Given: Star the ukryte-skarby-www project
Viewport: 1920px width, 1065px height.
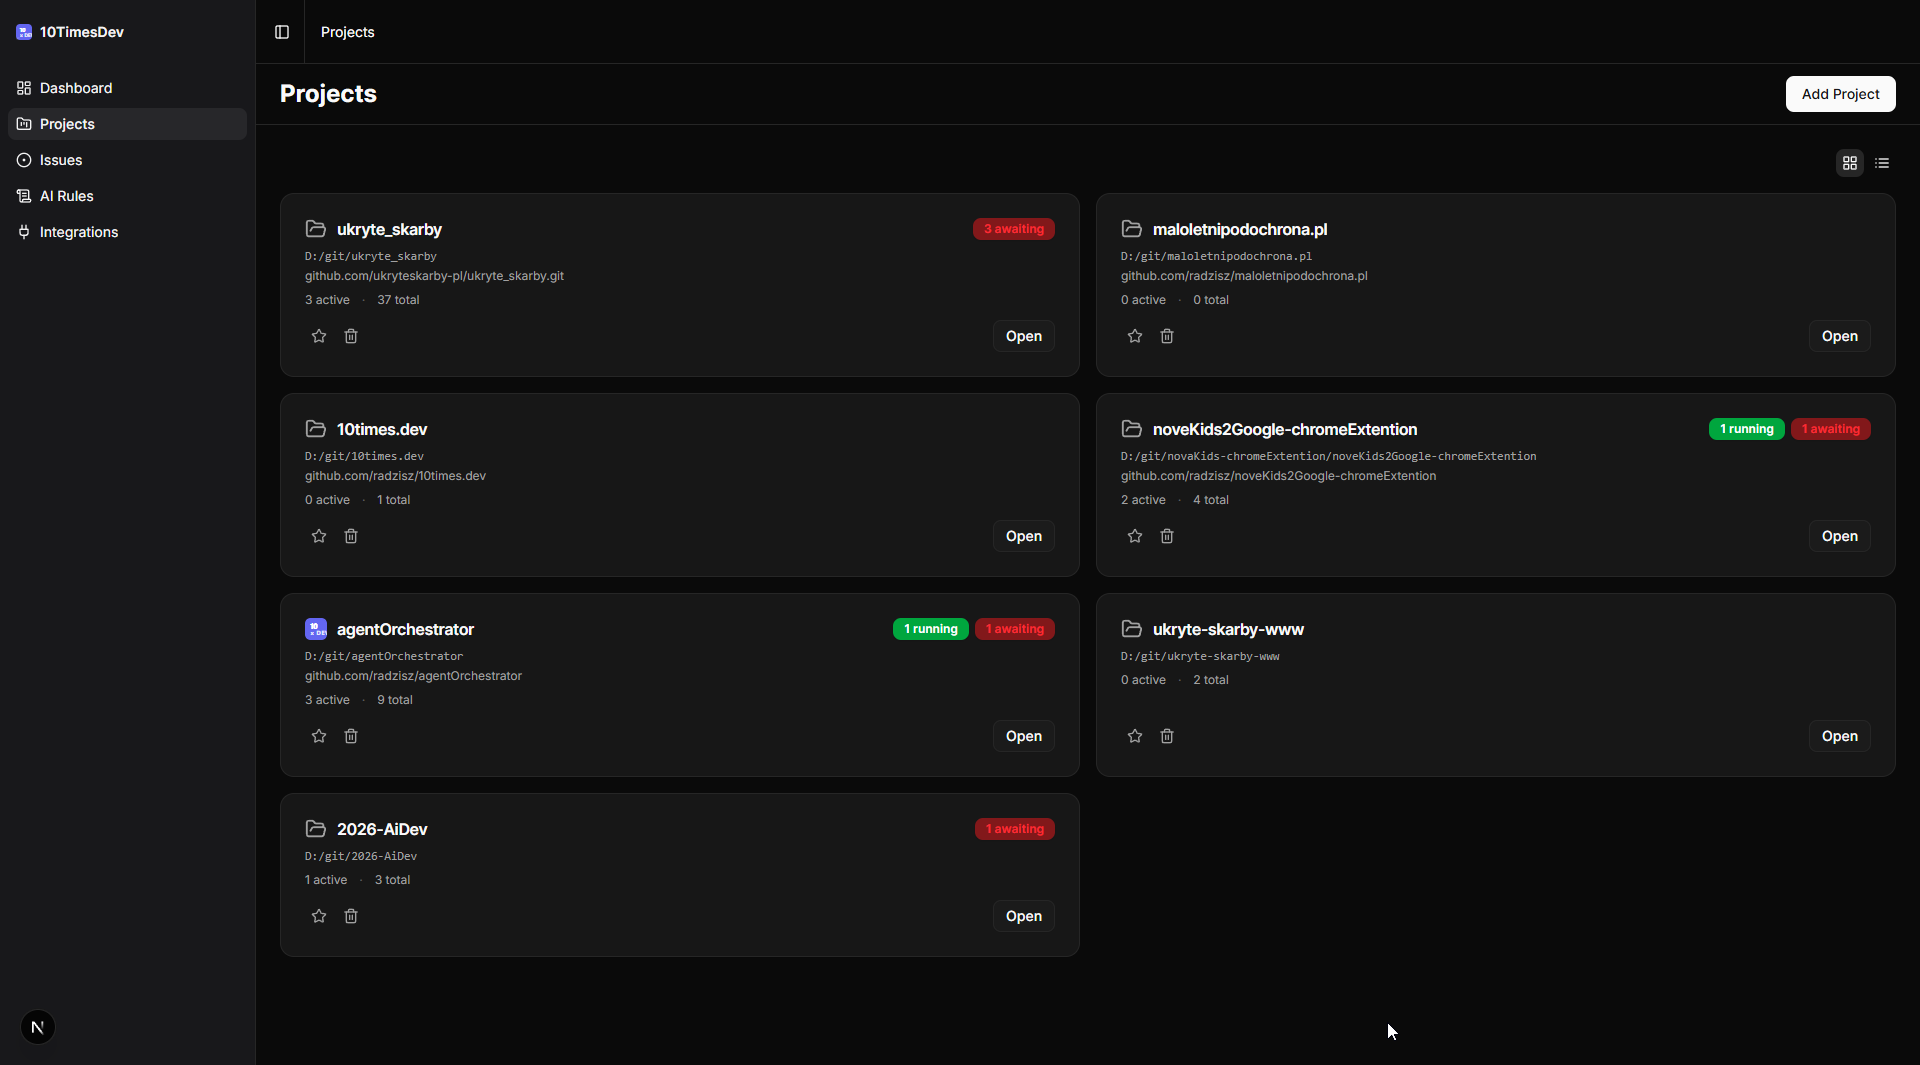Looking at the screenshot, I should (x=1135, y=736).
